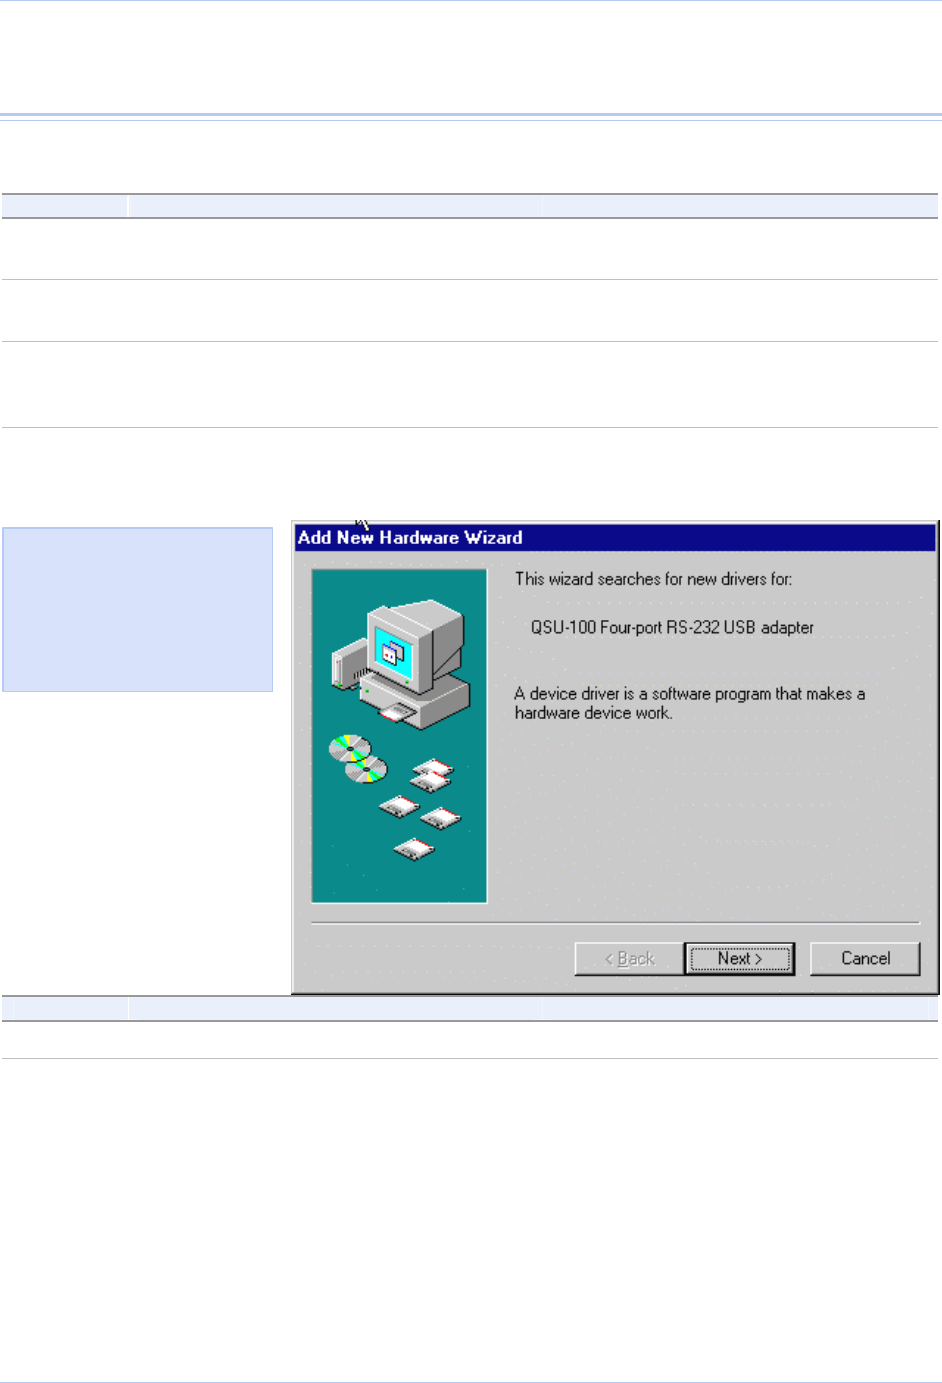Cancel the Add New Hardware Wizard

point(865,958)
